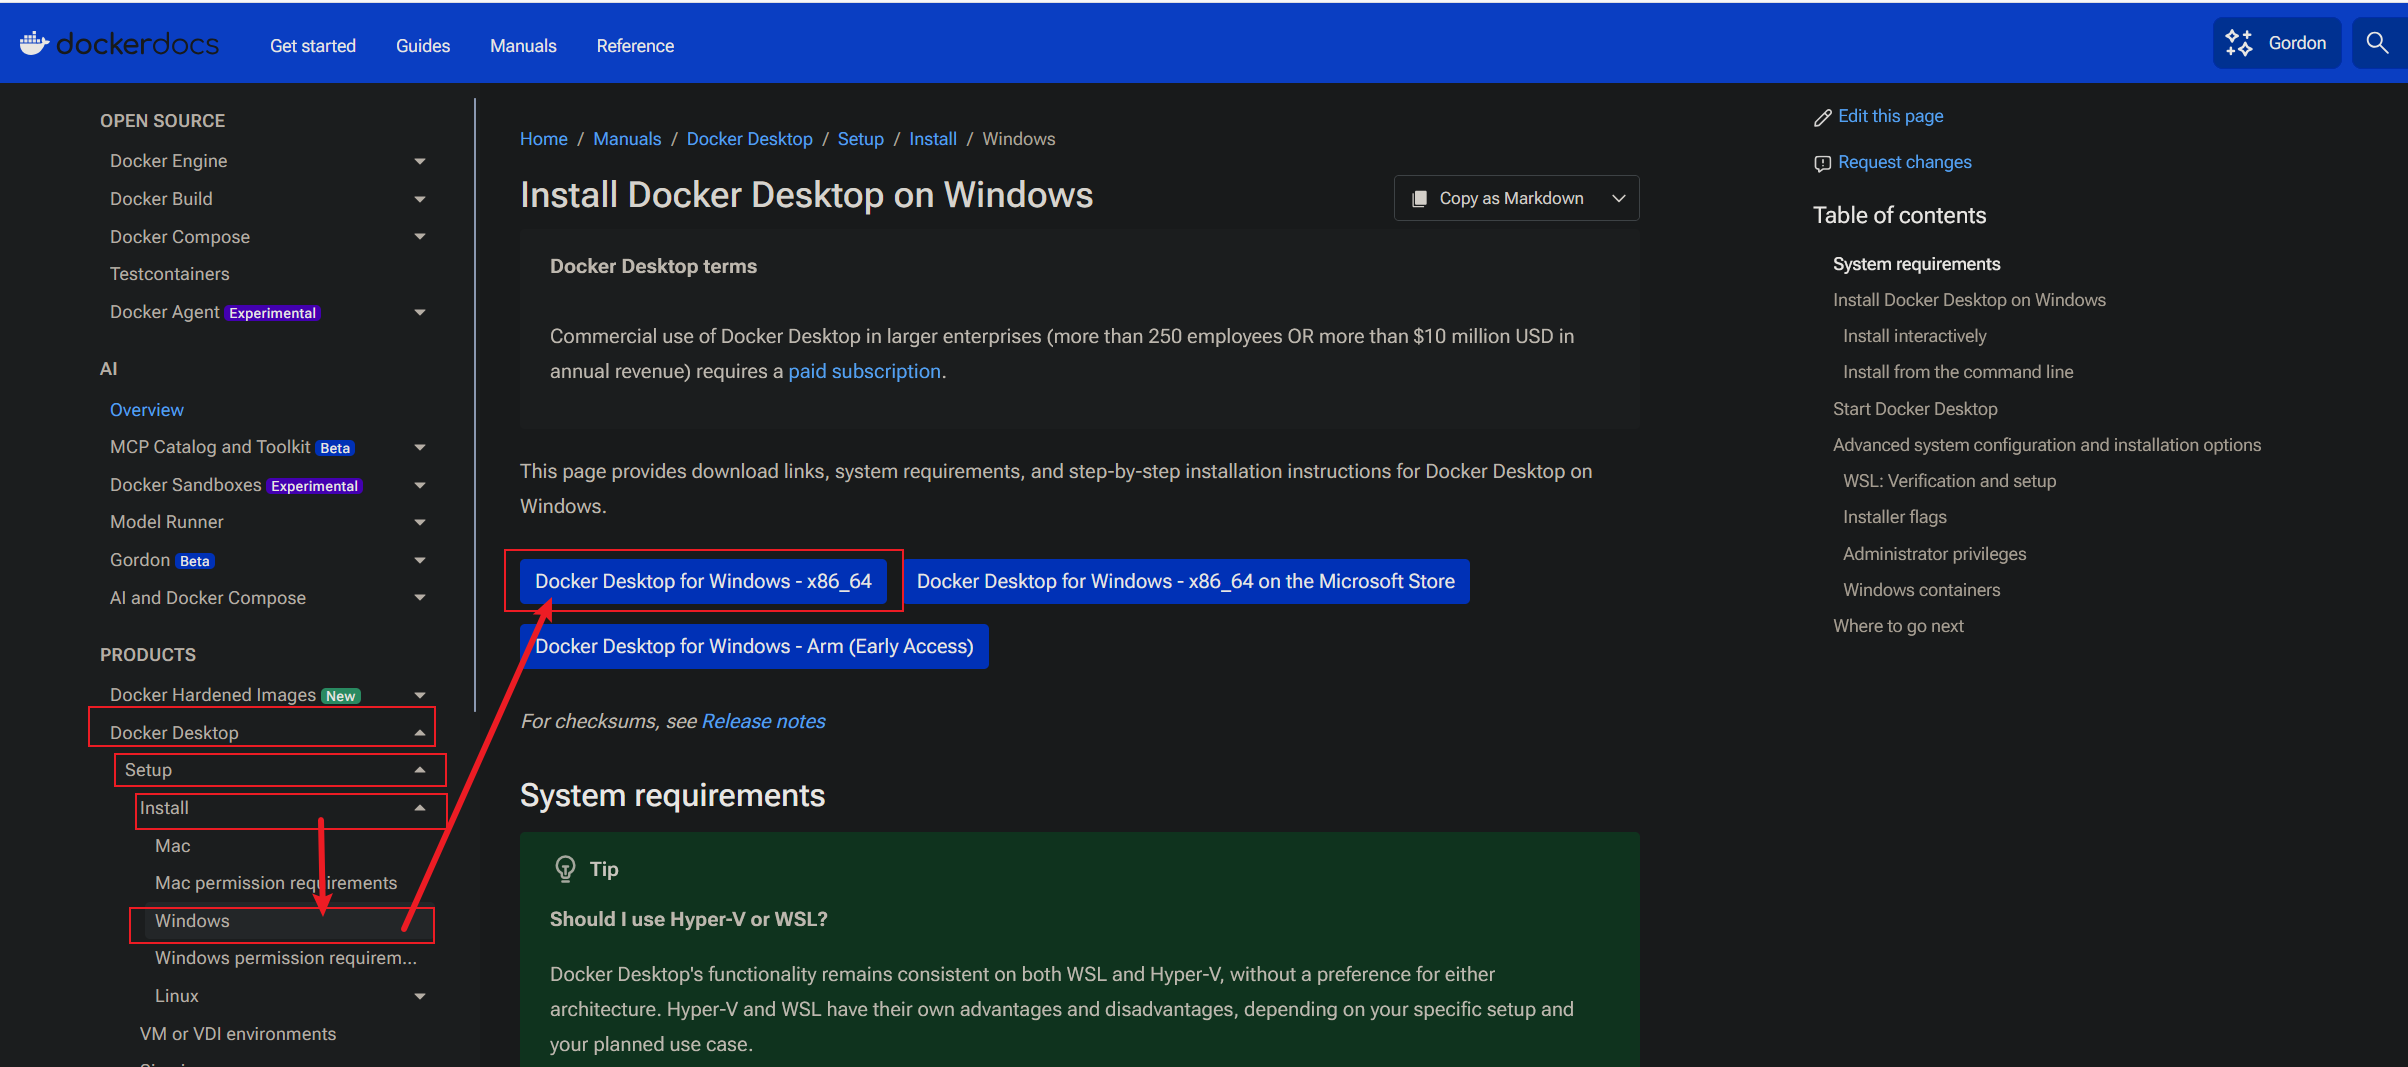Jump to Start Docker Desktop section
The width and height of the screenshot is (2408, 1067).
pos(1915,409)
